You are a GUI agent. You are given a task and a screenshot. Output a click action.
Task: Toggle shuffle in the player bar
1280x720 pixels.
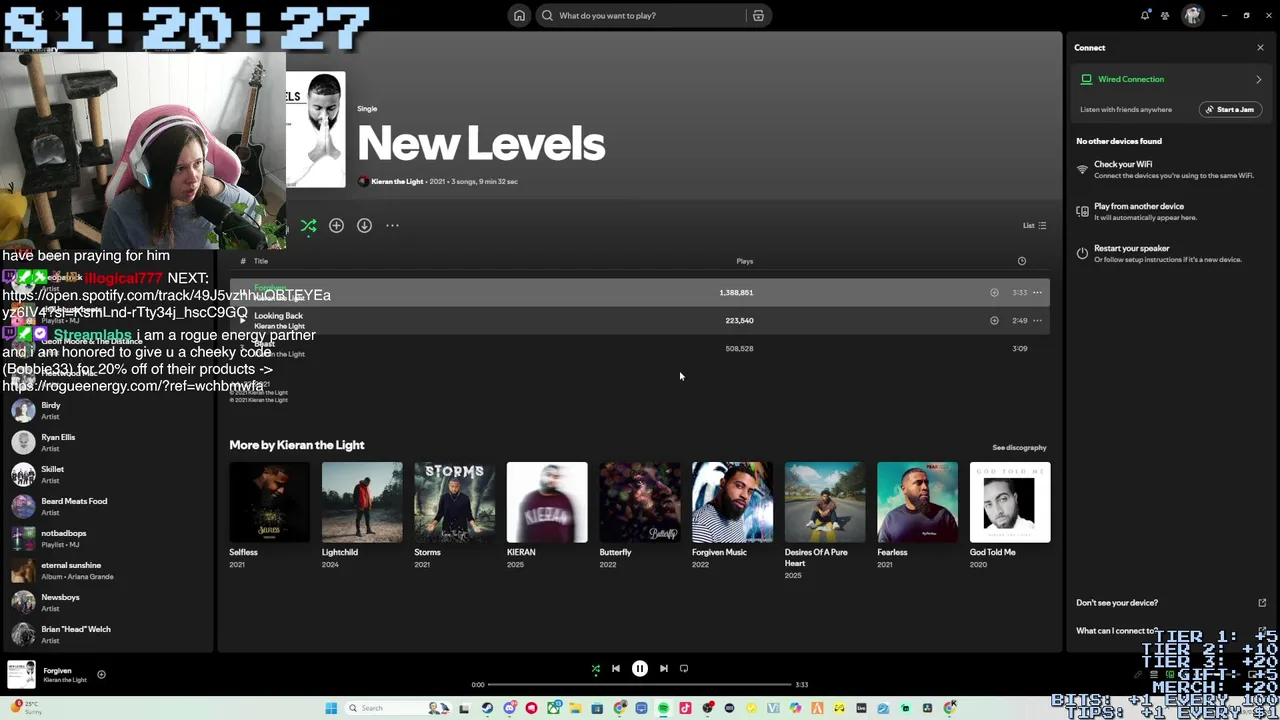pos(595,669)
